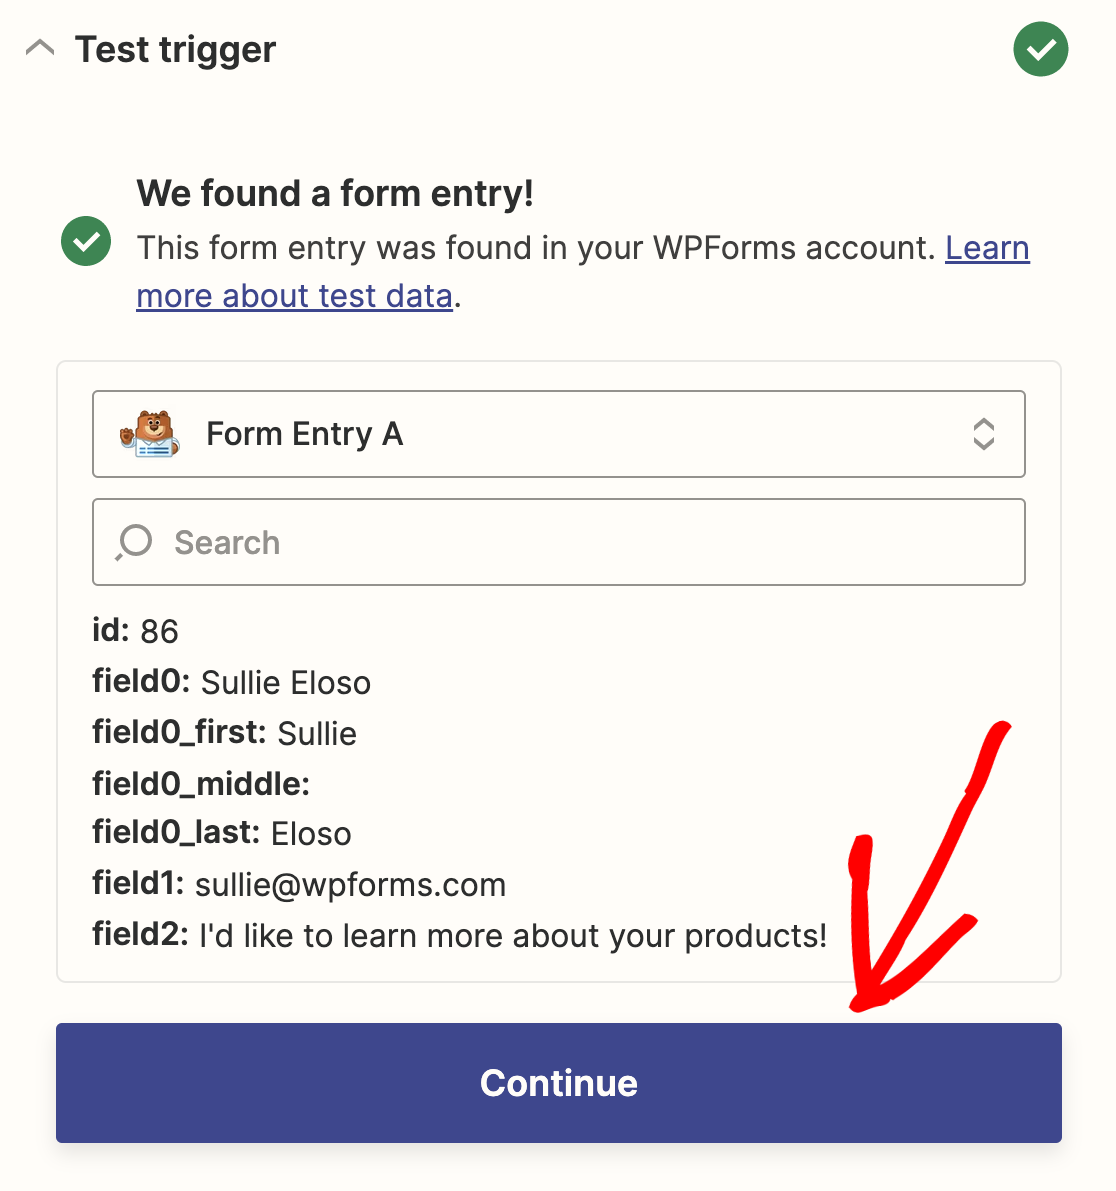Viewport: 1116px width, 1191px height.
Task: Open the Form Entry A dropdown
Action: point(558,434)
